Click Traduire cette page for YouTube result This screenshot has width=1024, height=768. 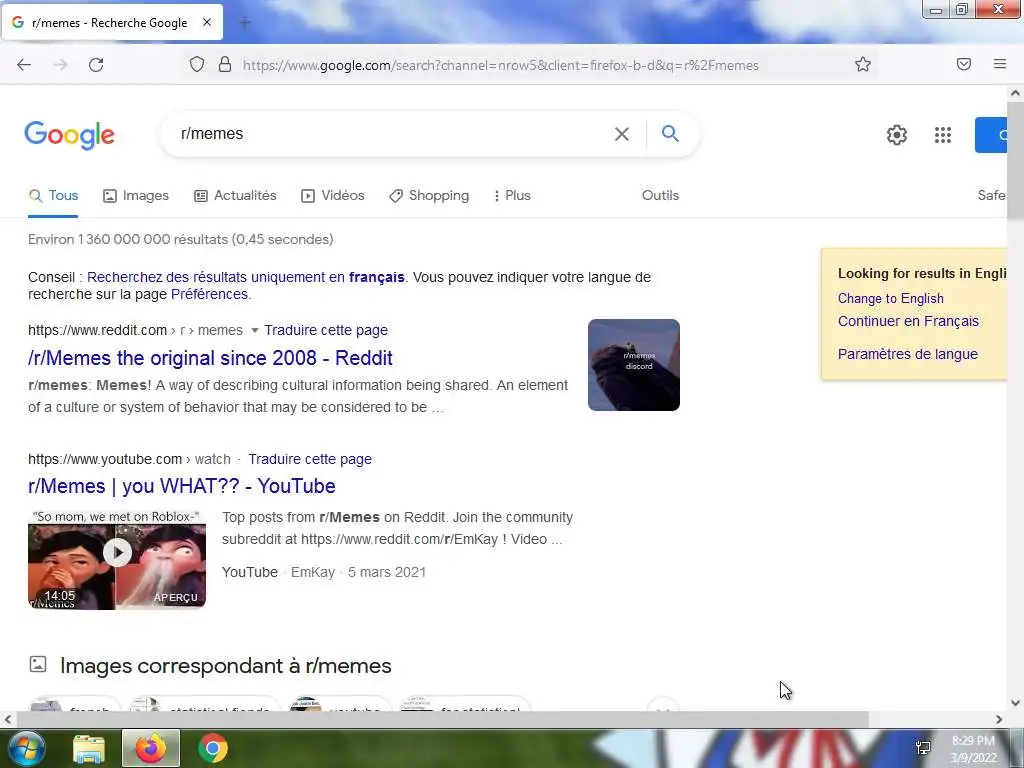(x=310, y=459)
